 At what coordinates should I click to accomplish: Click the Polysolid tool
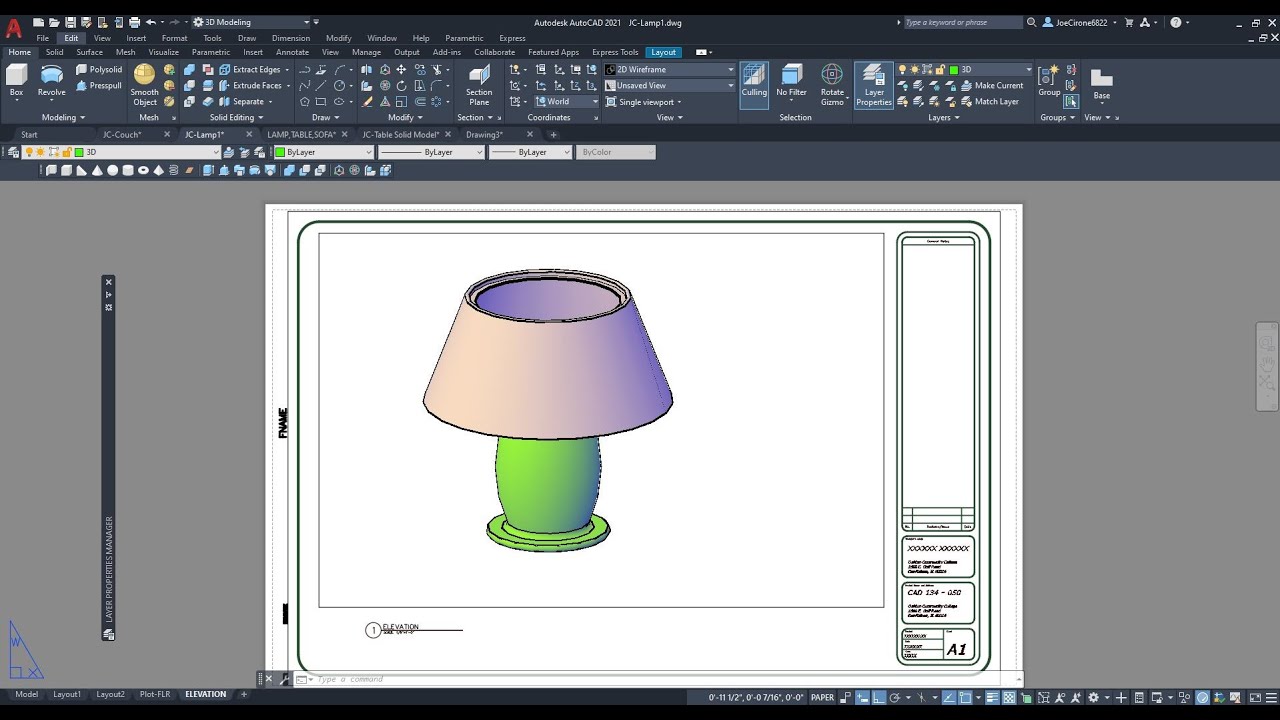point(98,70)
